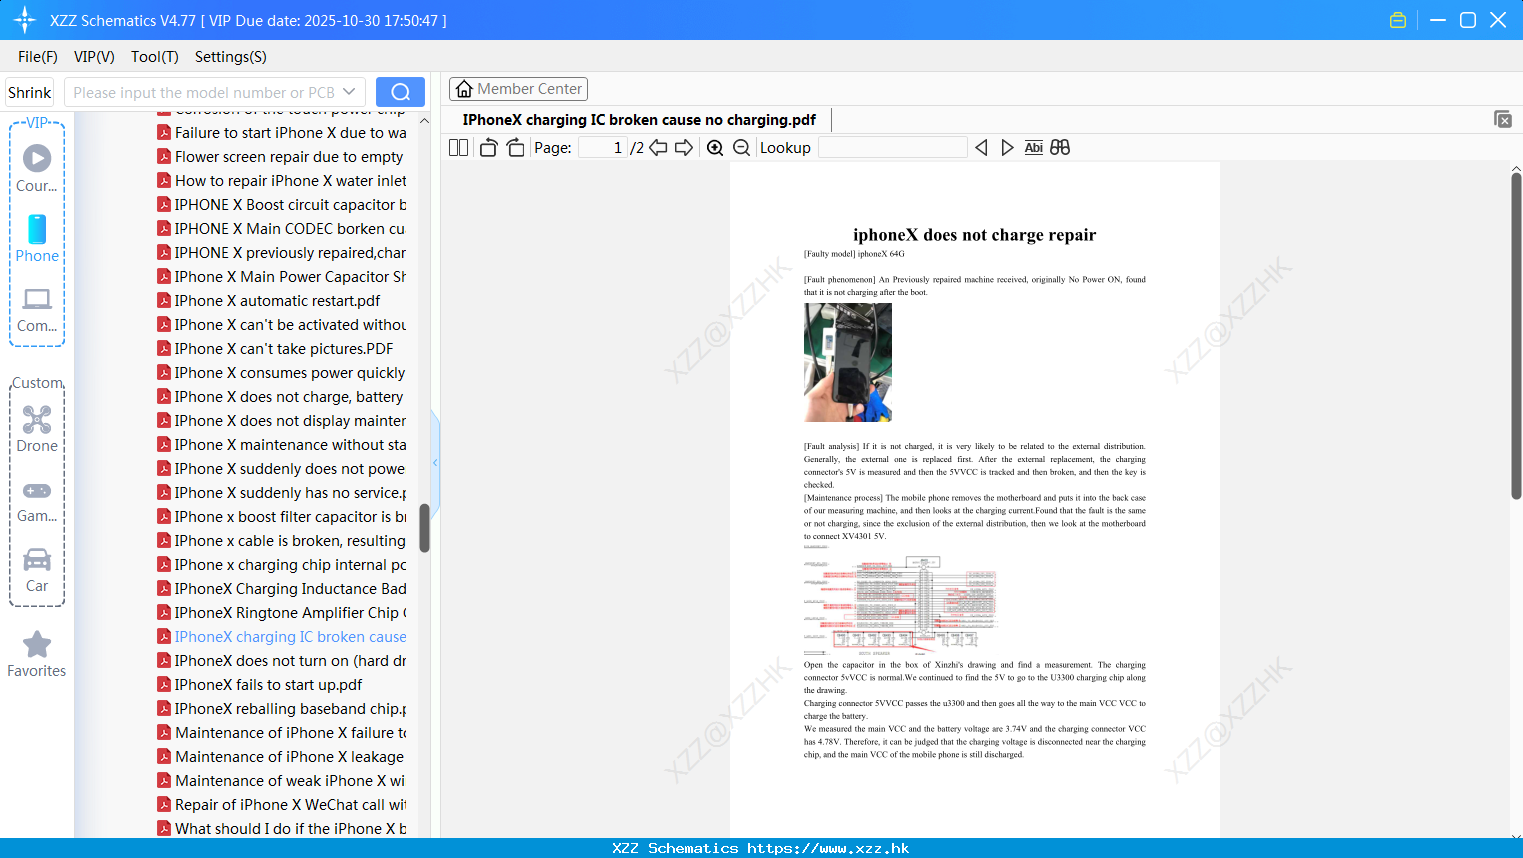Toggle the Abl match-case text option

tap(1033, 148)
